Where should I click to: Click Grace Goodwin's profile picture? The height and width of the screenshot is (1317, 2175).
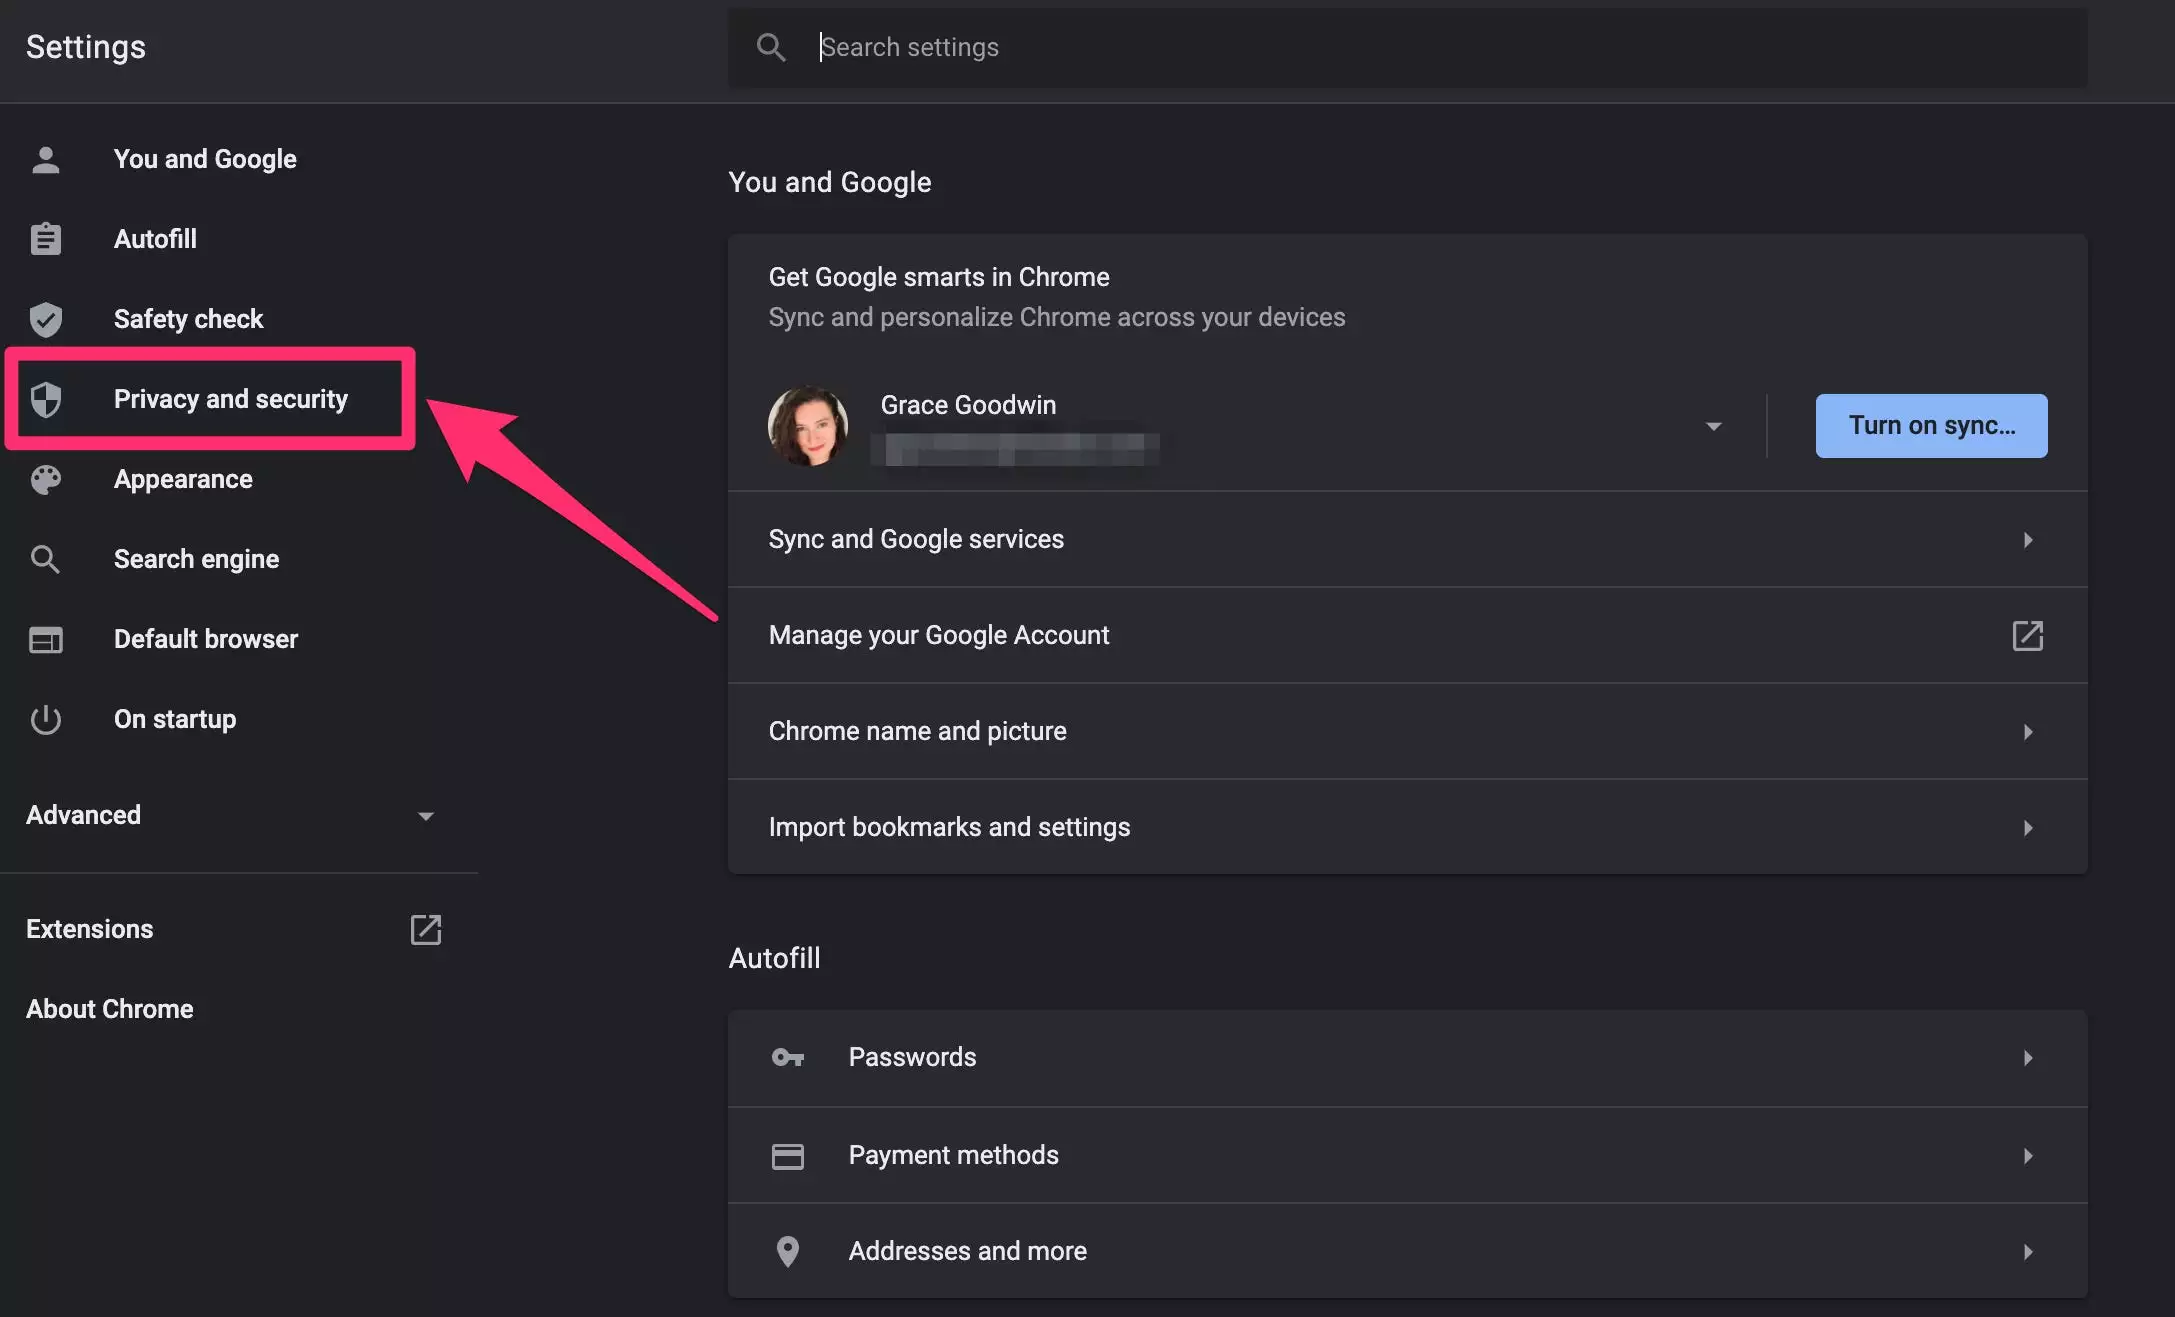coord(808,426)
